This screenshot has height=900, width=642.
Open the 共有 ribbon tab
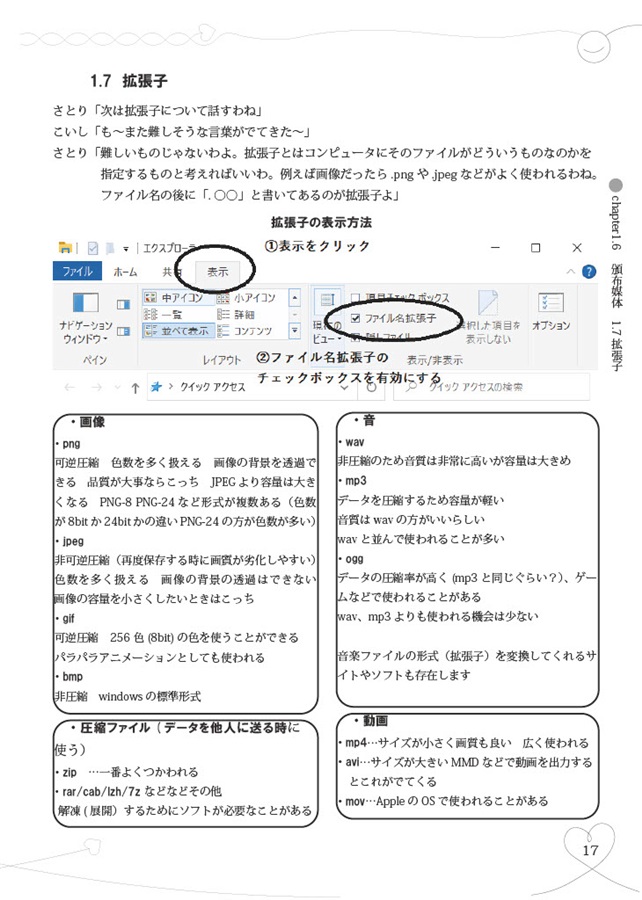[x=170, y=272]
